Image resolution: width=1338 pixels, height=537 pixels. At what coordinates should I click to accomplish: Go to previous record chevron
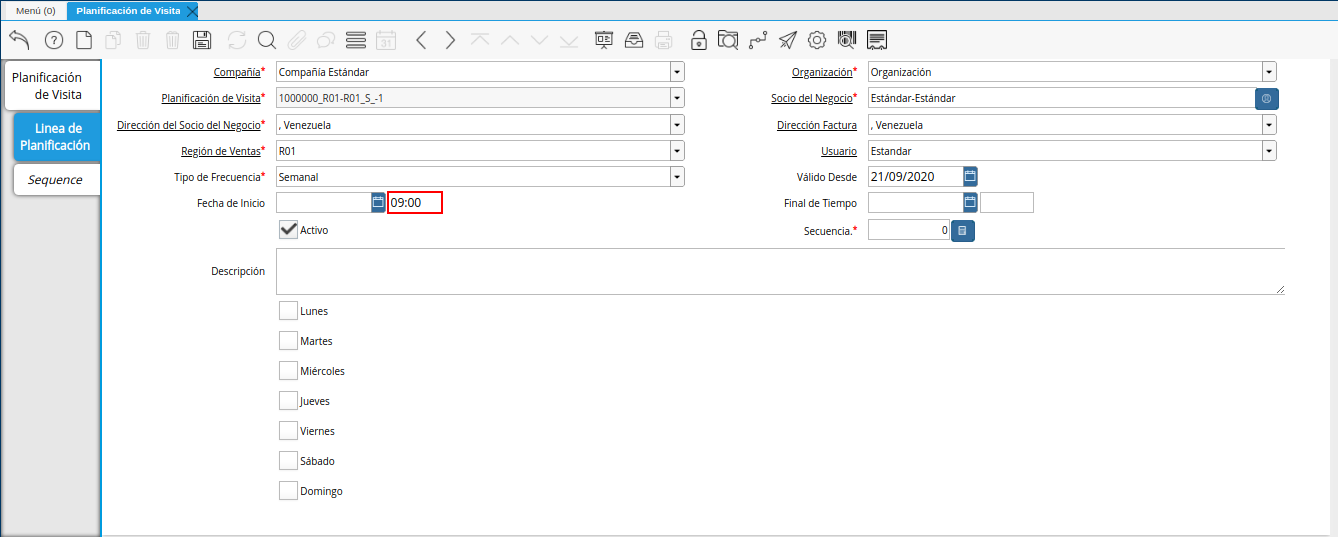pyautogui.click(x=421, y=40)
